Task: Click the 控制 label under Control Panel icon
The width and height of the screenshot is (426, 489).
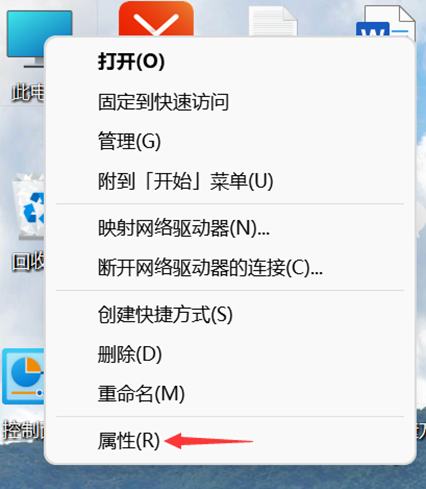Action: (23, 430)
